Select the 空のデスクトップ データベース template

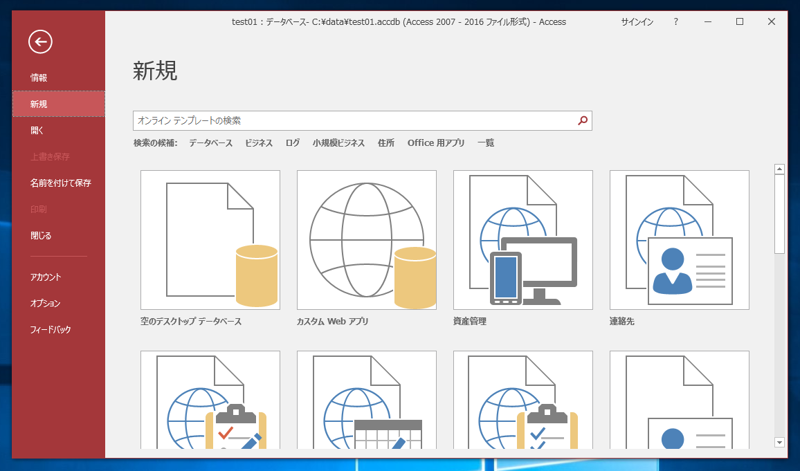210,240
